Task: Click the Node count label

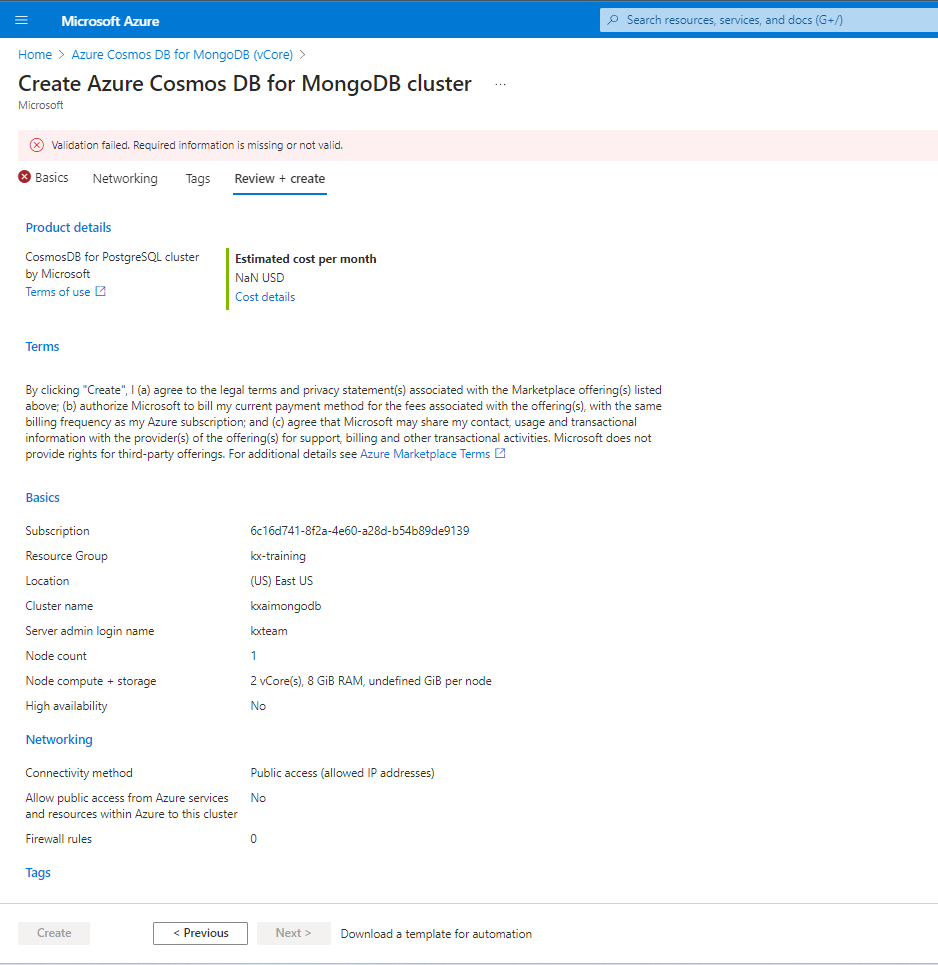Action: (56, 656)
